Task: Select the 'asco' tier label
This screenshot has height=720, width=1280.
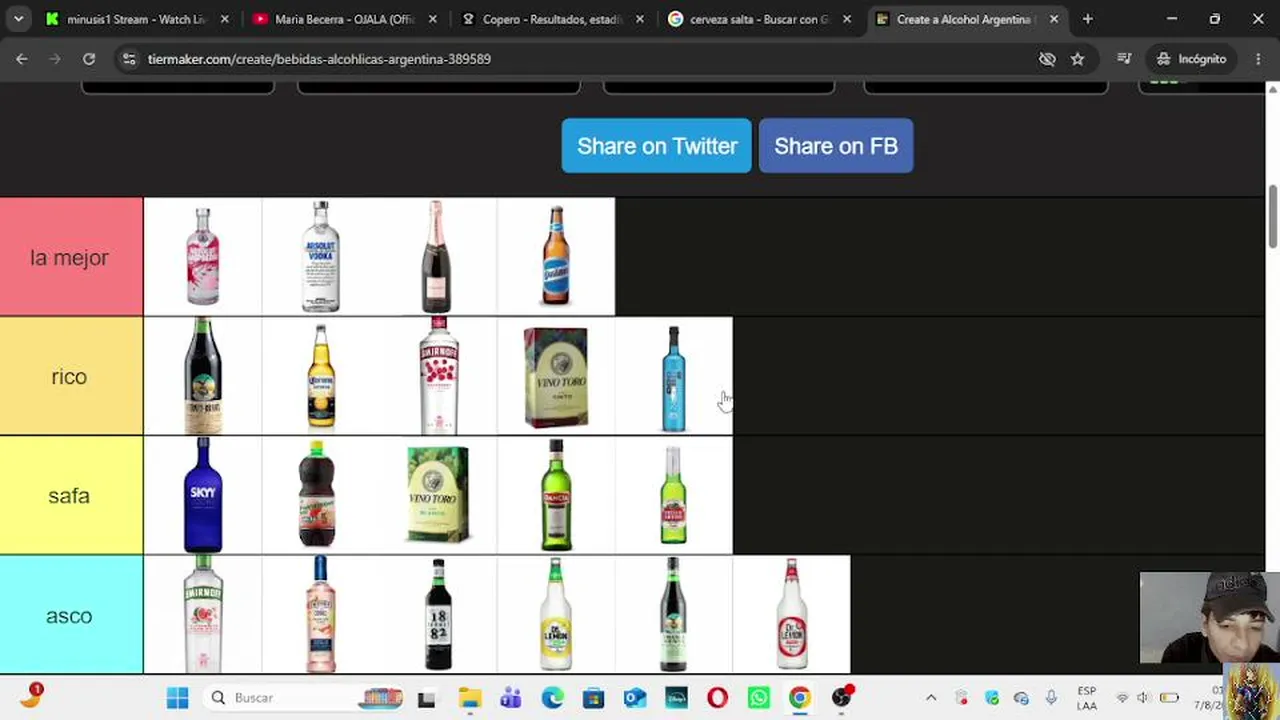Action: 69,616
